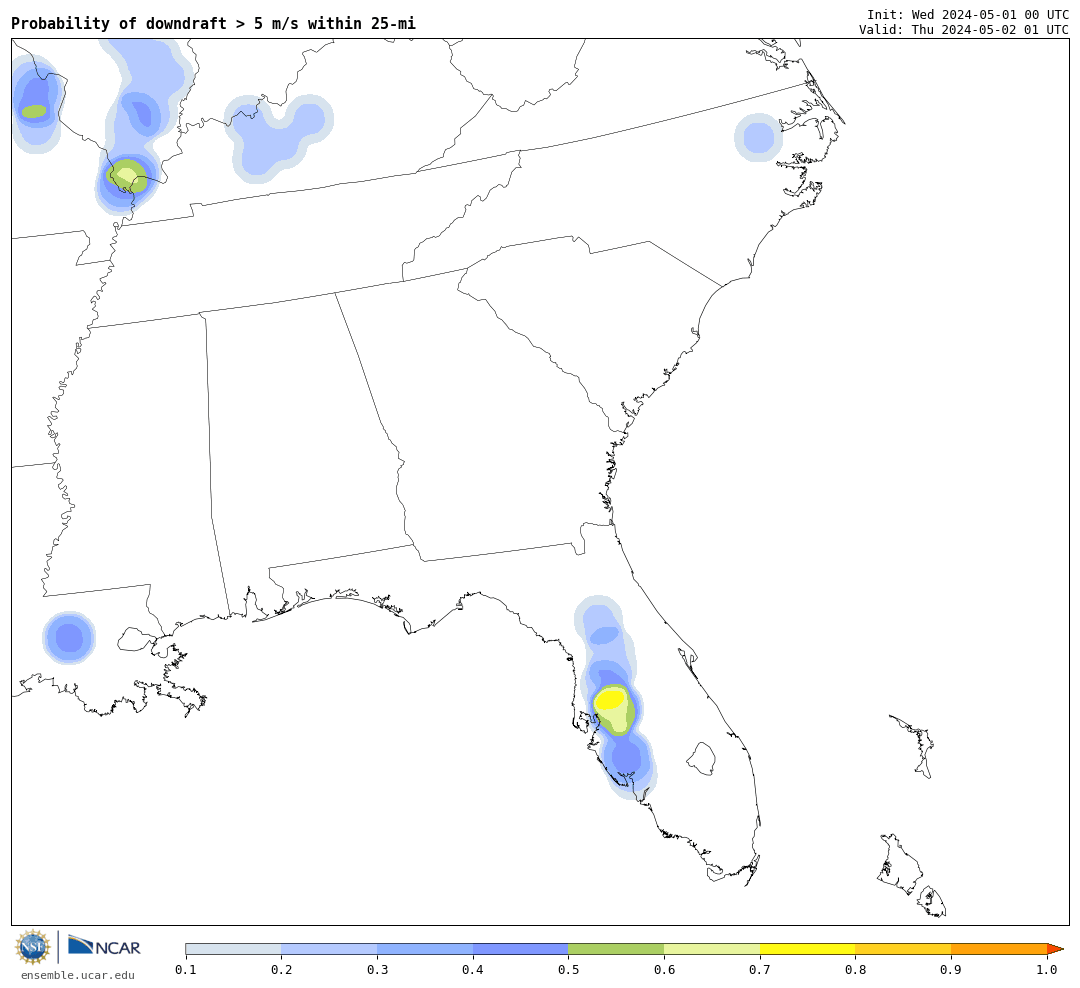The image size is (1080, 988).
Task: Click the 0.1–0.2 pale gray colorbar segment
Action: [x=233, y=949]
